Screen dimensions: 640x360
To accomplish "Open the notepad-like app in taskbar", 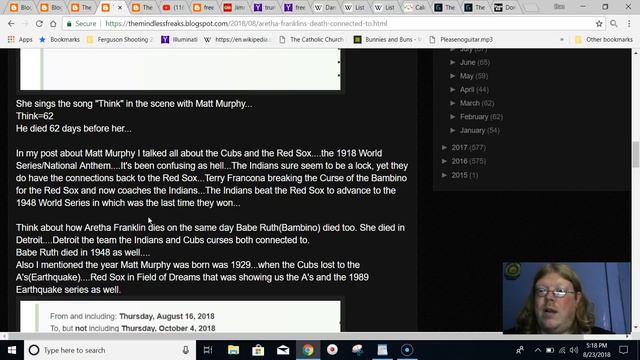I will coord(382,350).
